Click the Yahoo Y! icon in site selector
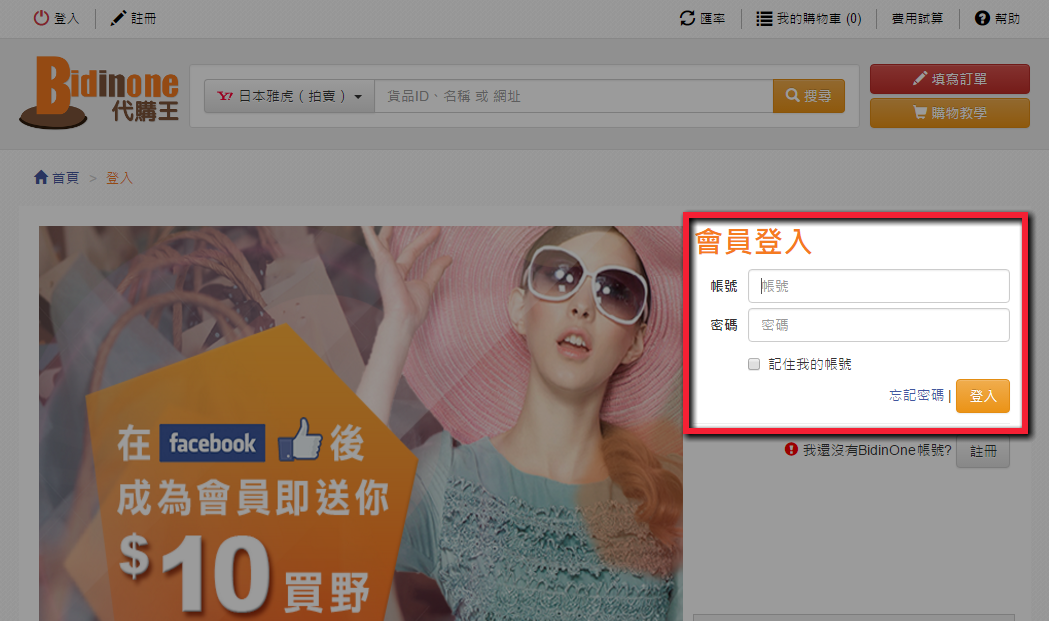 (x=225, y=96)
